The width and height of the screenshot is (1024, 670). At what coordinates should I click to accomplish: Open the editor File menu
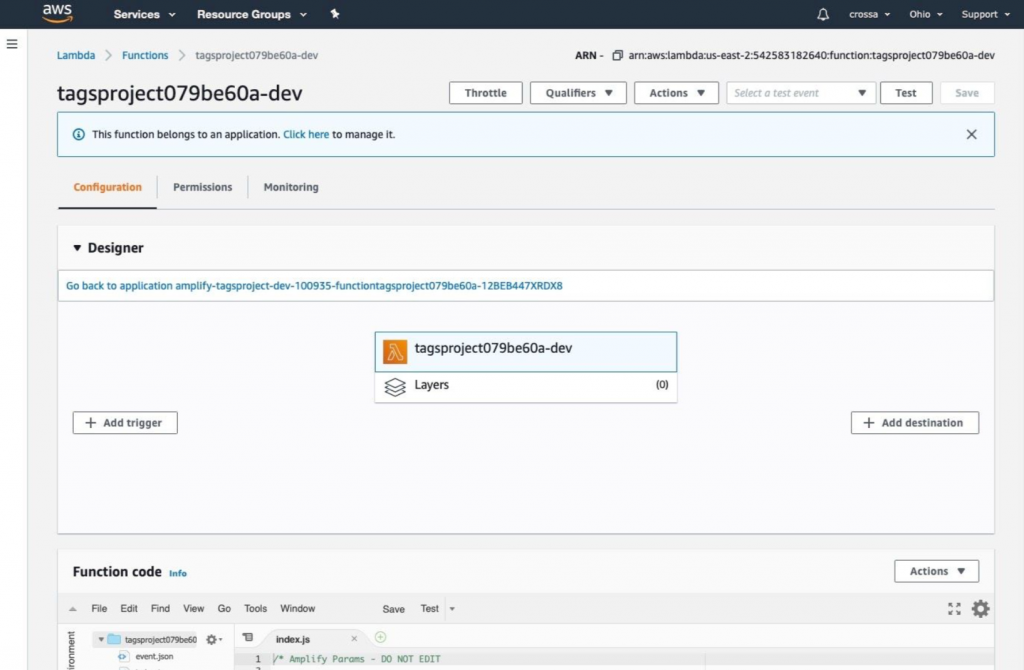point(99,609)
